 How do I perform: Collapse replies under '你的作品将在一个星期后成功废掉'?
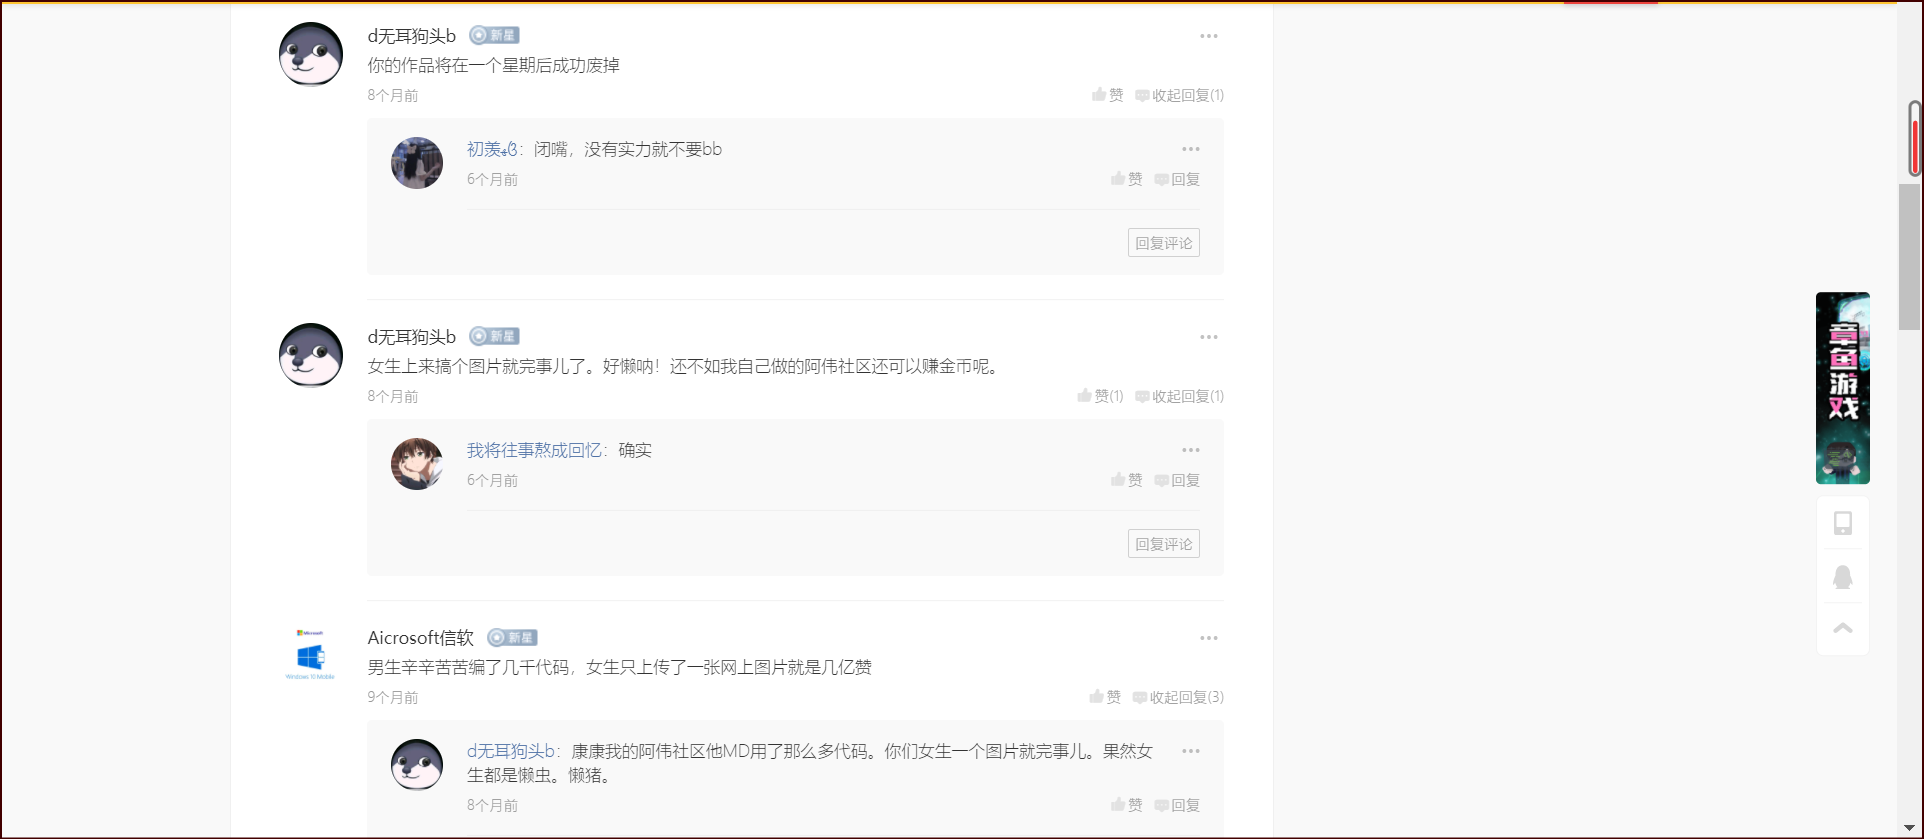(x=1180, y=95)
